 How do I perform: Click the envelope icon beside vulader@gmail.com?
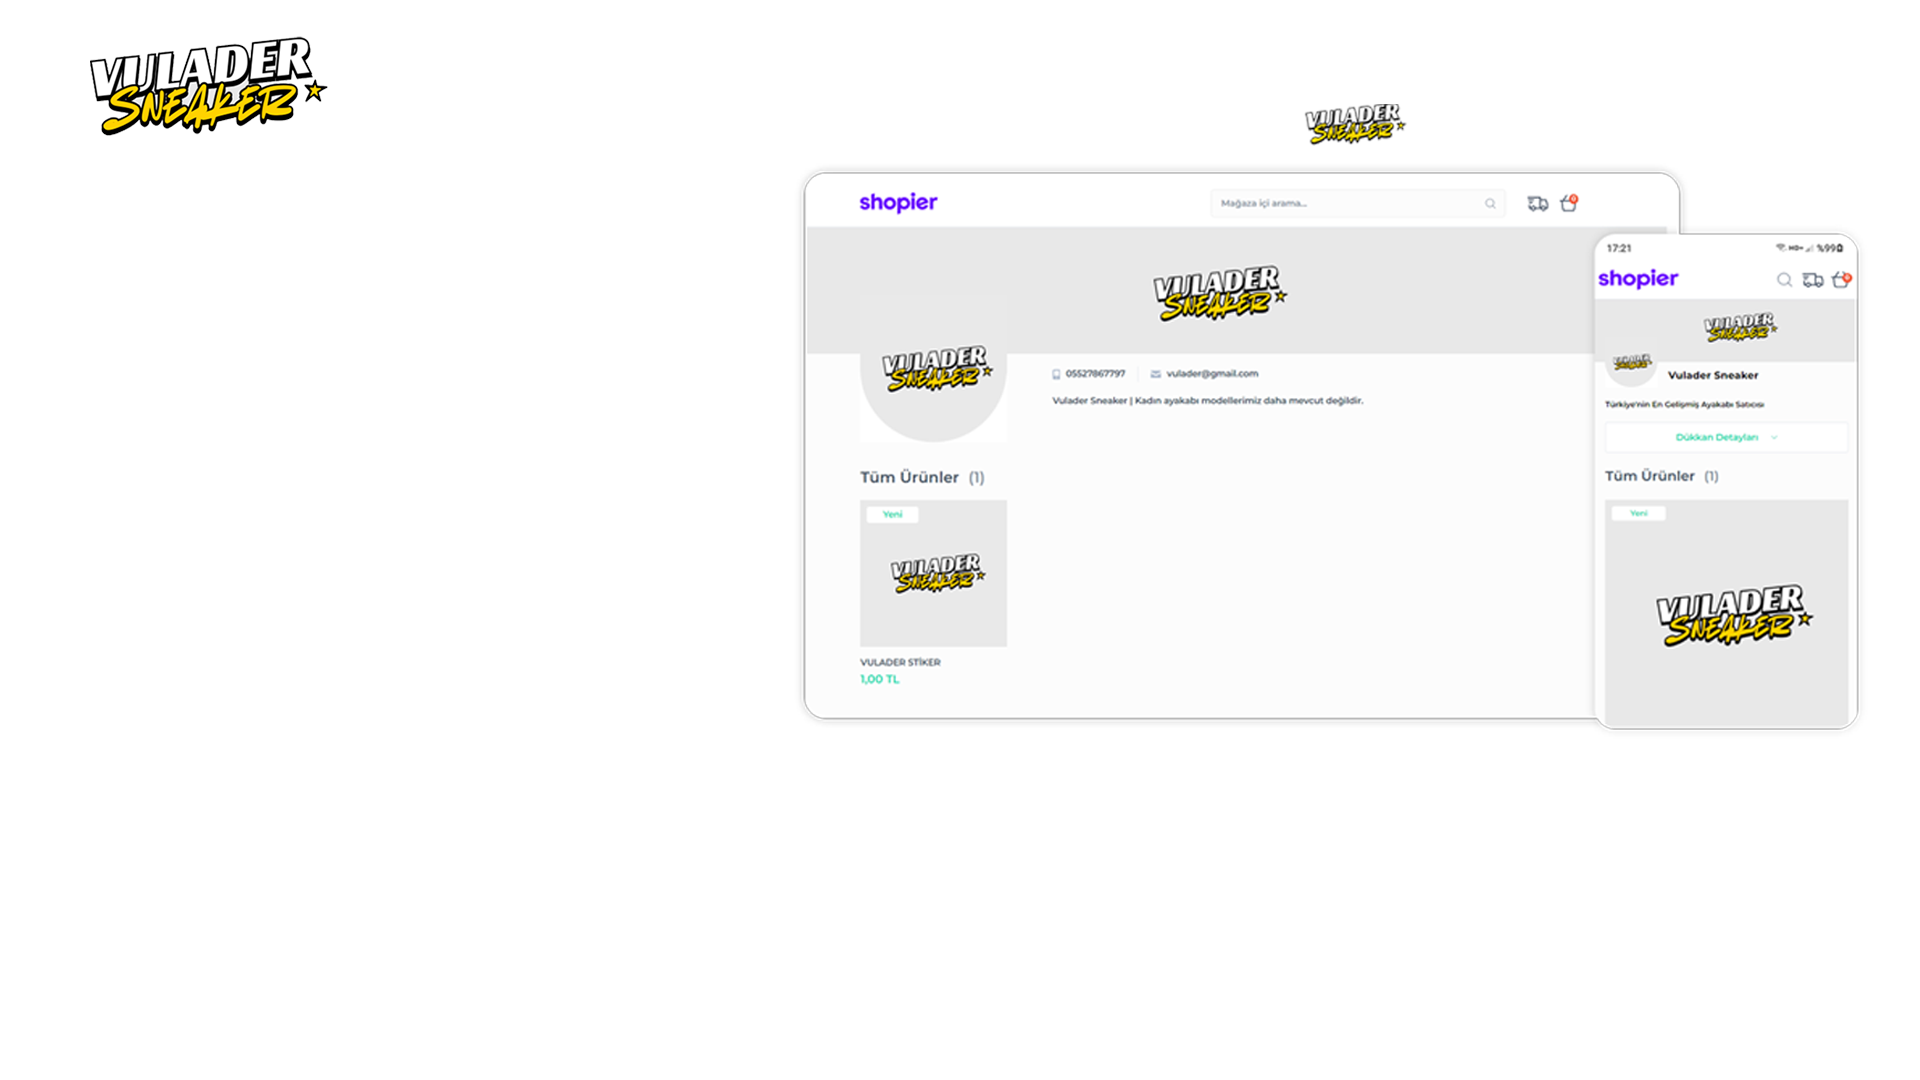coord(1155,374)
